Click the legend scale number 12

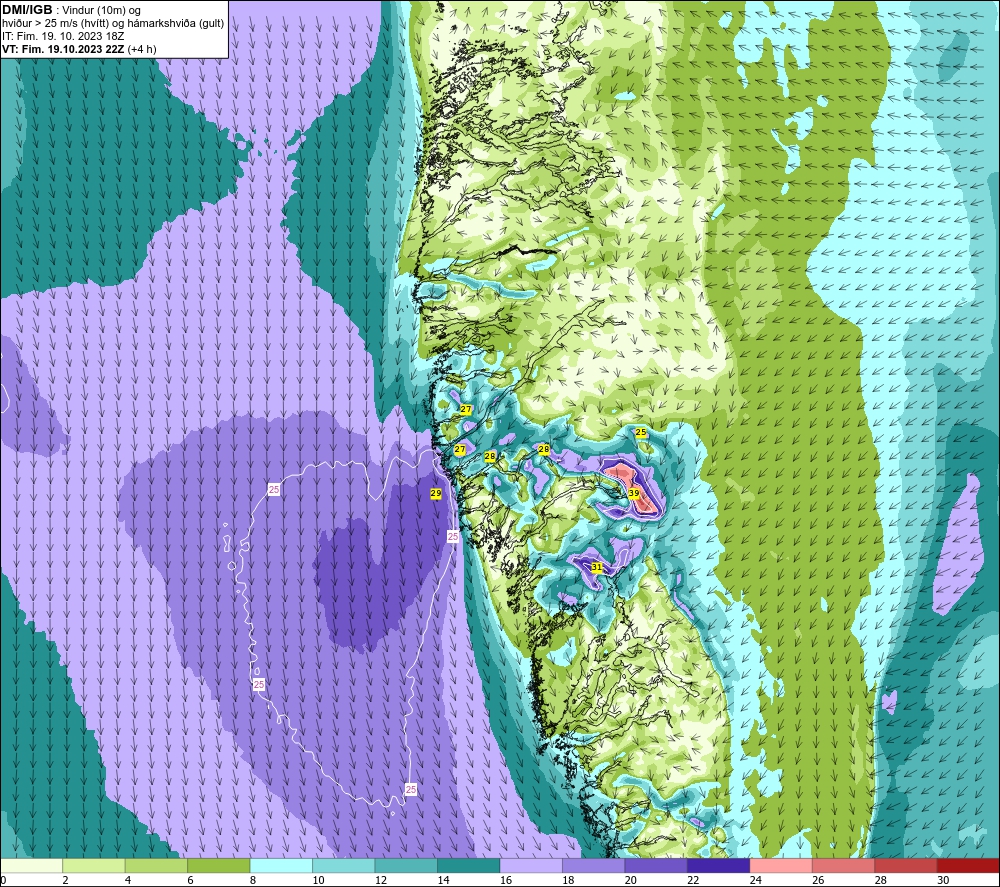[x=381, y=880]
